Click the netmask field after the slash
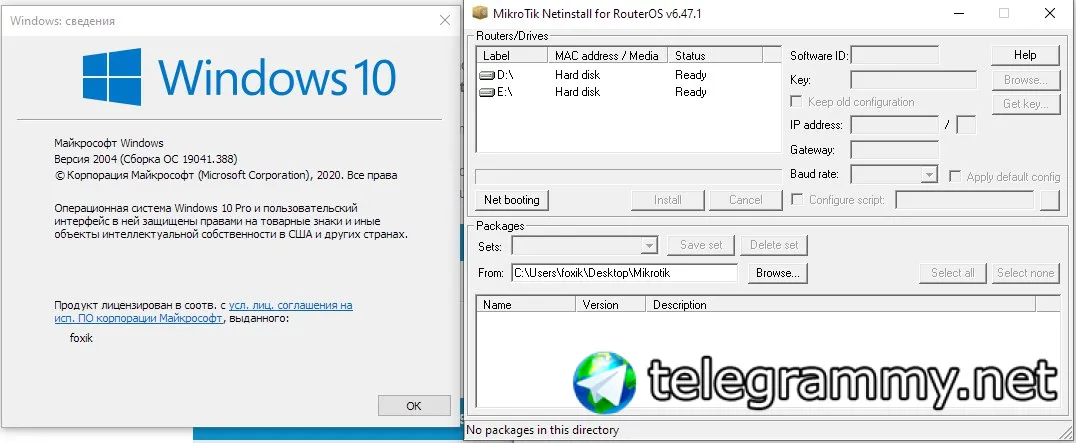1076x443 pixels. (966, 125)
